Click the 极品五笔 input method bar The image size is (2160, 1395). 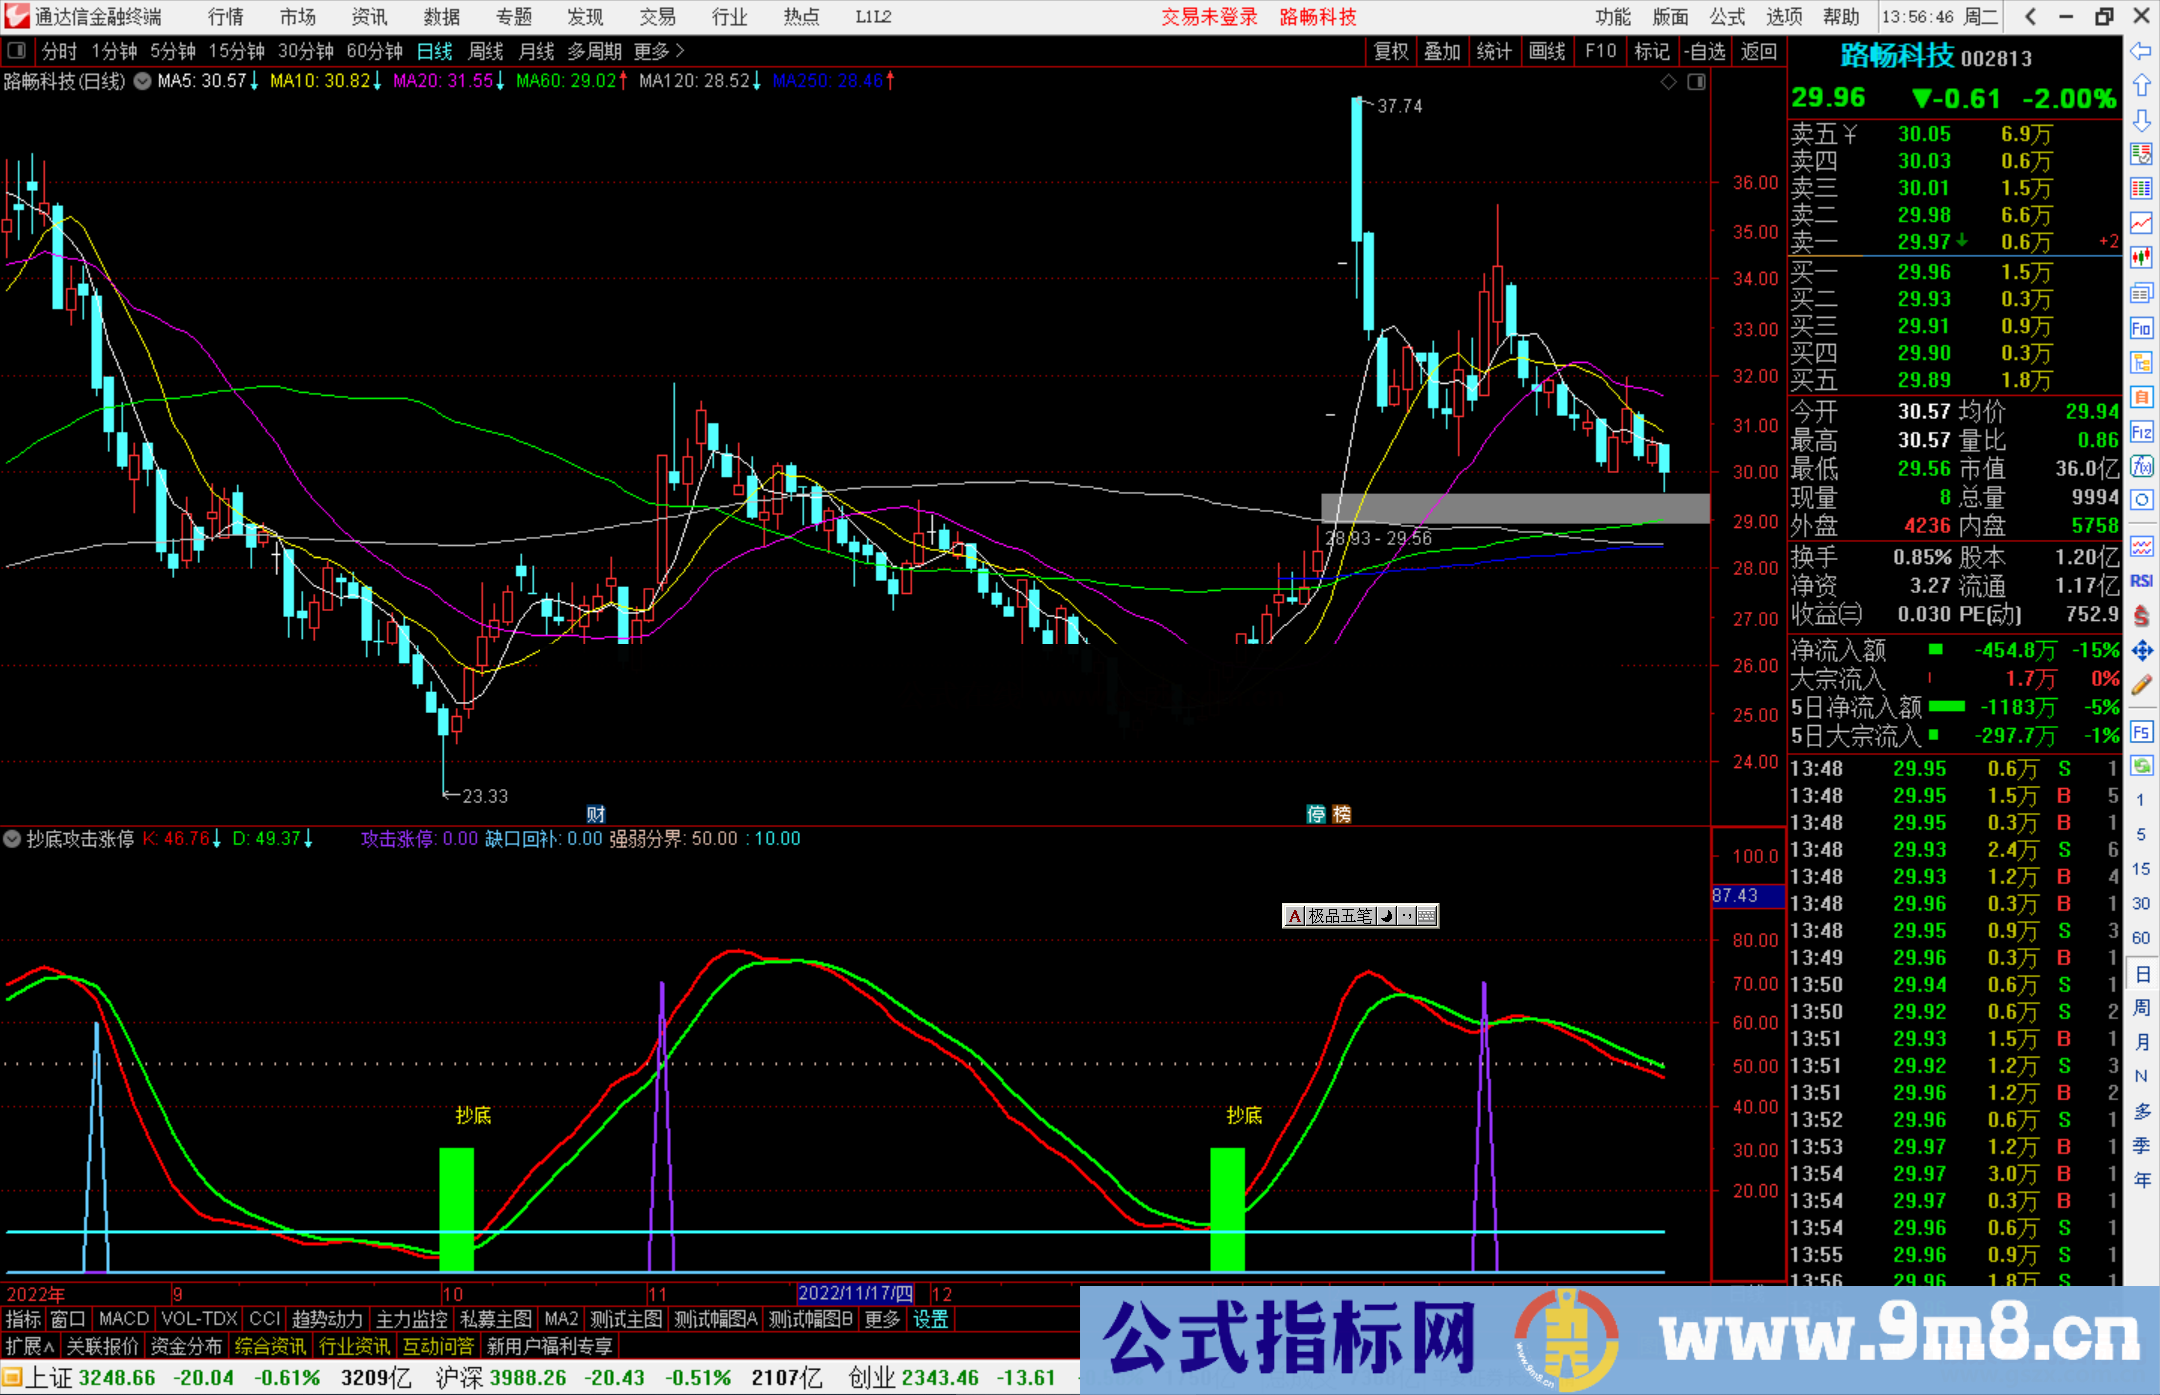point(1360,915)
